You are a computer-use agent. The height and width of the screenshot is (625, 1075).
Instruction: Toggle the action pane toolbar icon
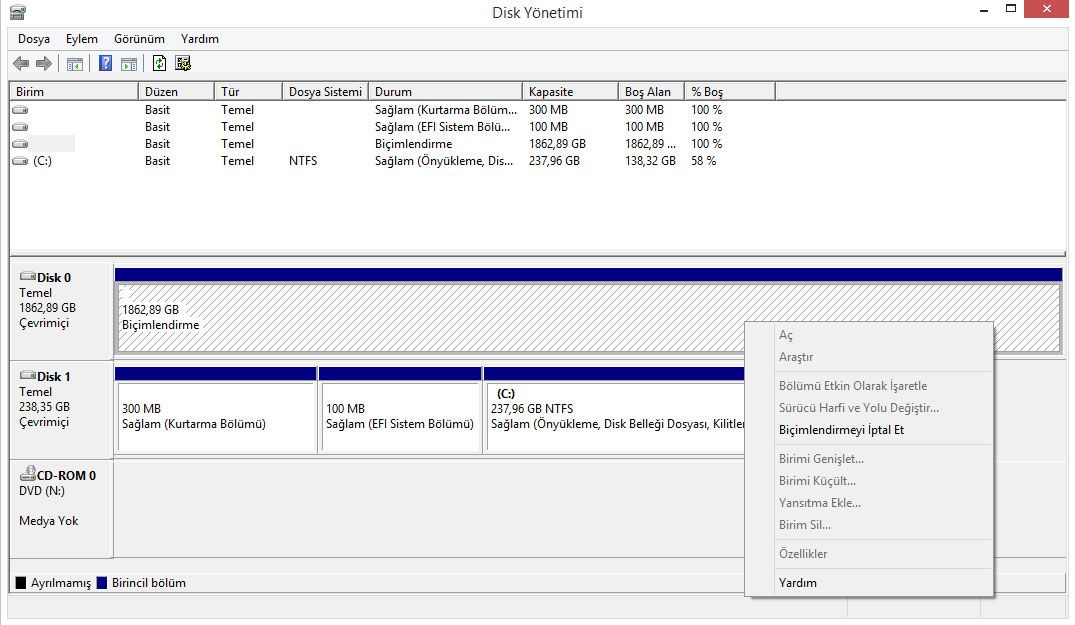pos(129,64)
